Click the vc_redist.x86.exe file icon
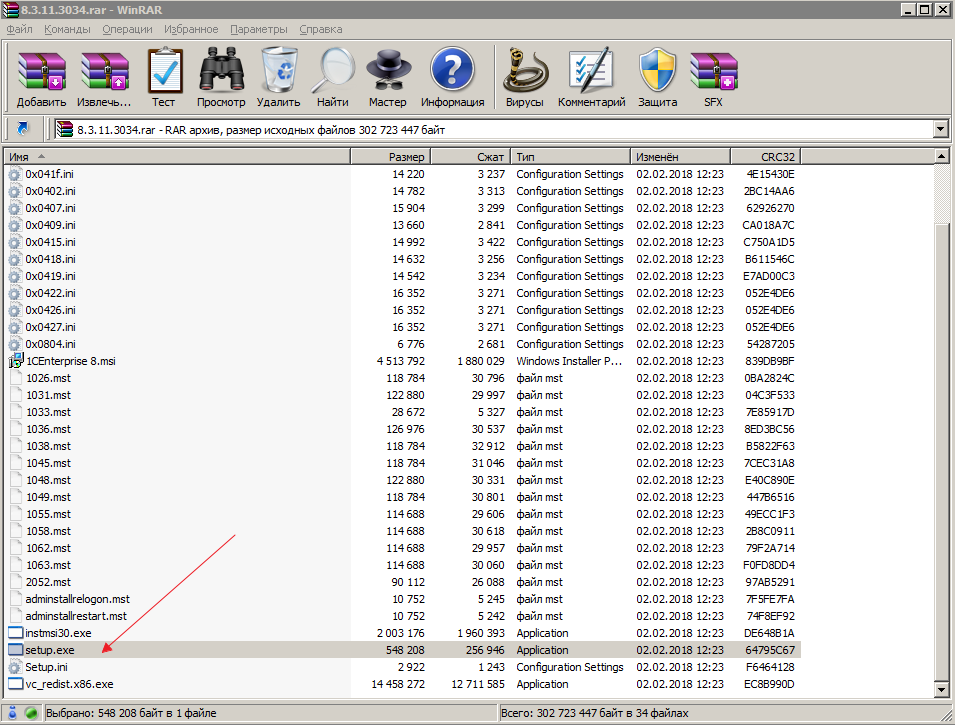The width and height of the screenshot is (955, 725). pyautogui.click(x=15, y=684)
